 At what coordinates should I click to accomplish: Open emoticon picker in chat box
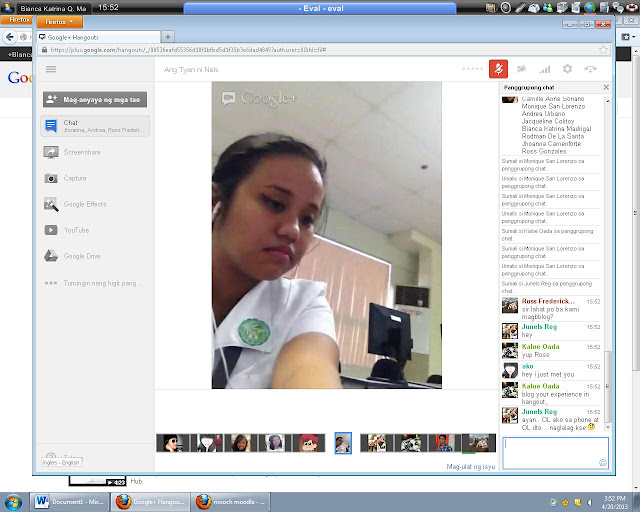click(602, 463)
